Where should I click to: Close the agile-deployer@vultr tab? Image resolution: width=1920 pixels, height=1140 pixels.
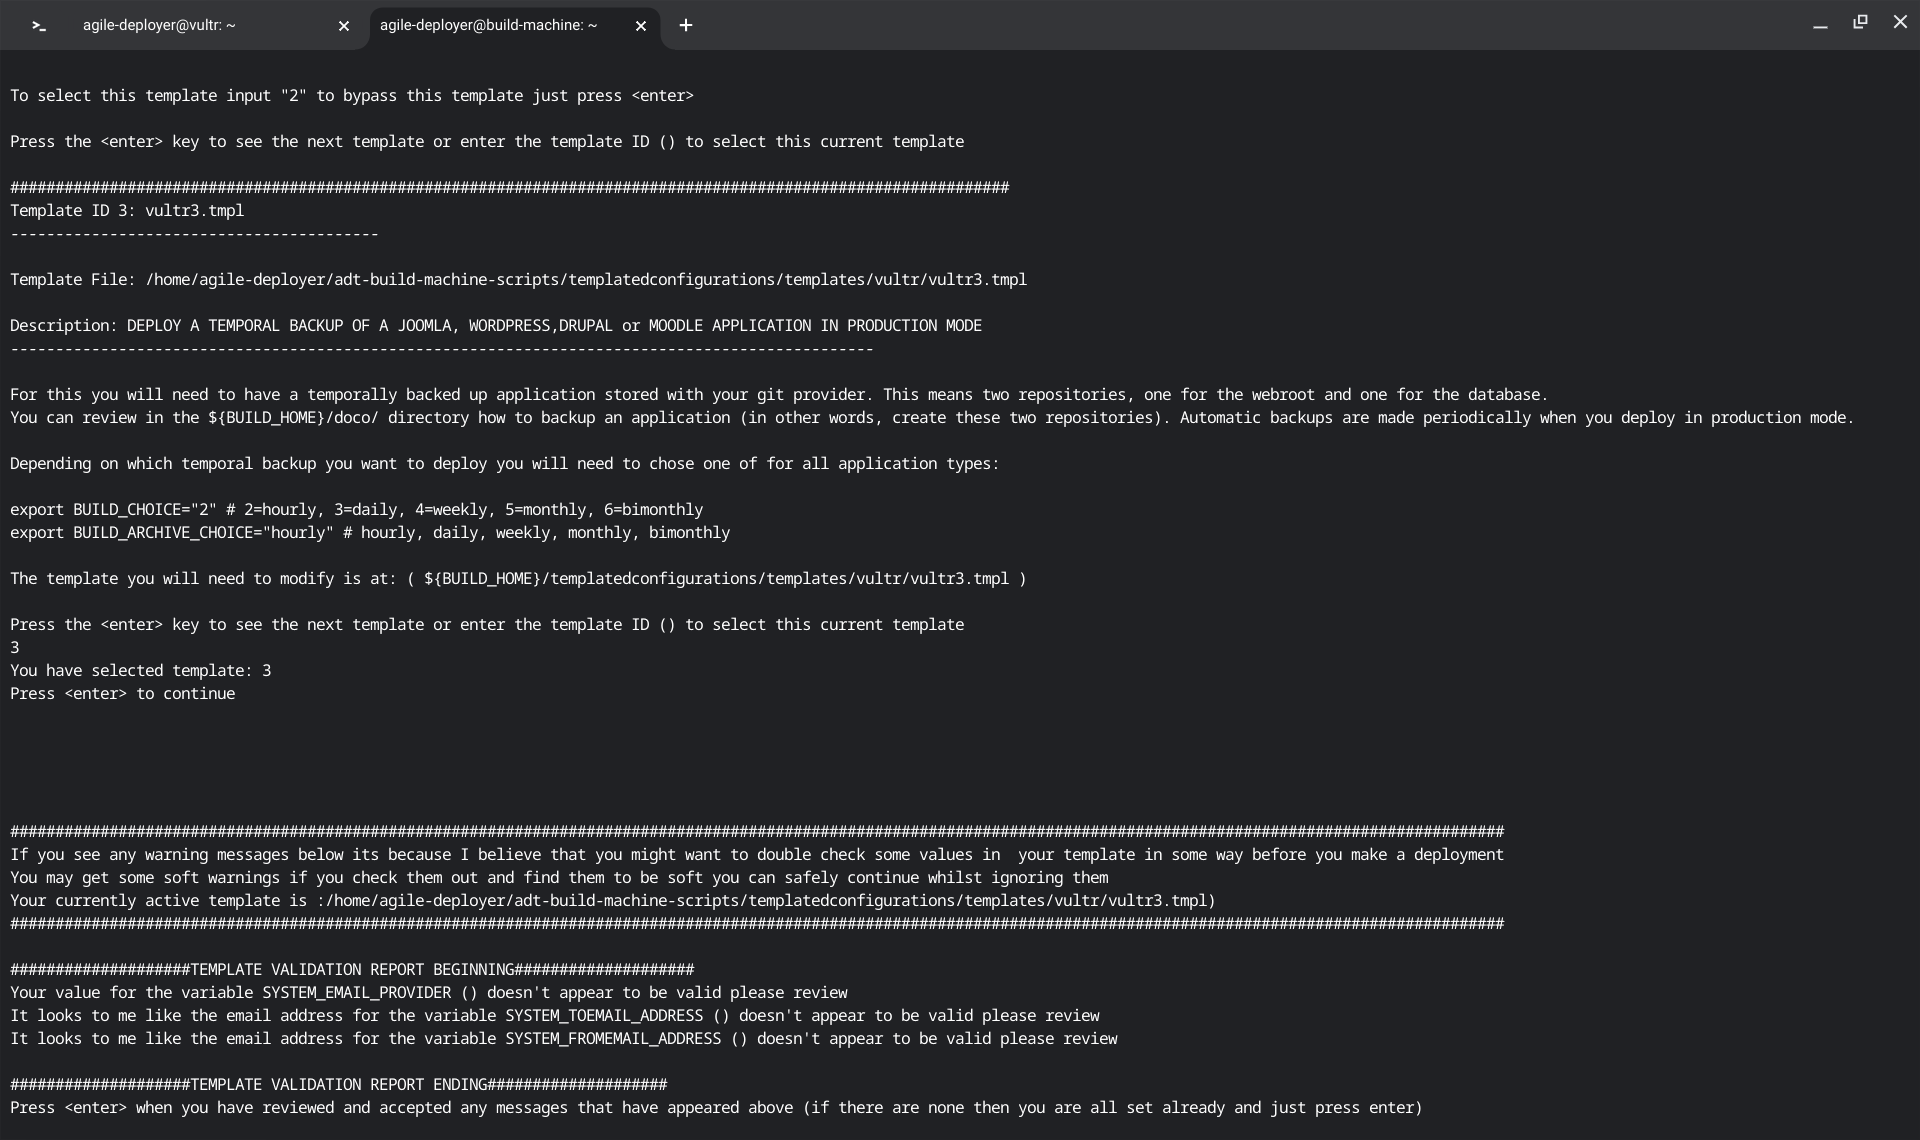click(x=344, y=26)
